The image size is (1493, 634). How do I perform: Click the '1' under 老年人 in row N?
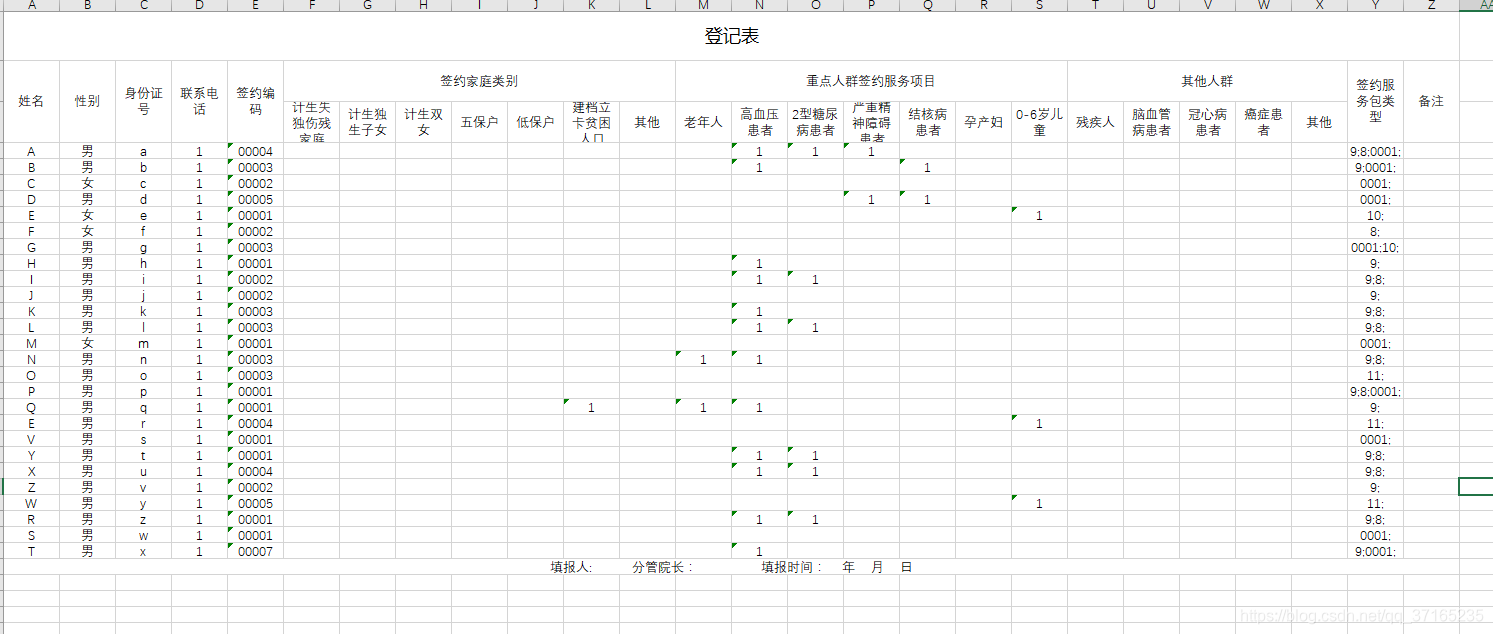tap(703, 359)
